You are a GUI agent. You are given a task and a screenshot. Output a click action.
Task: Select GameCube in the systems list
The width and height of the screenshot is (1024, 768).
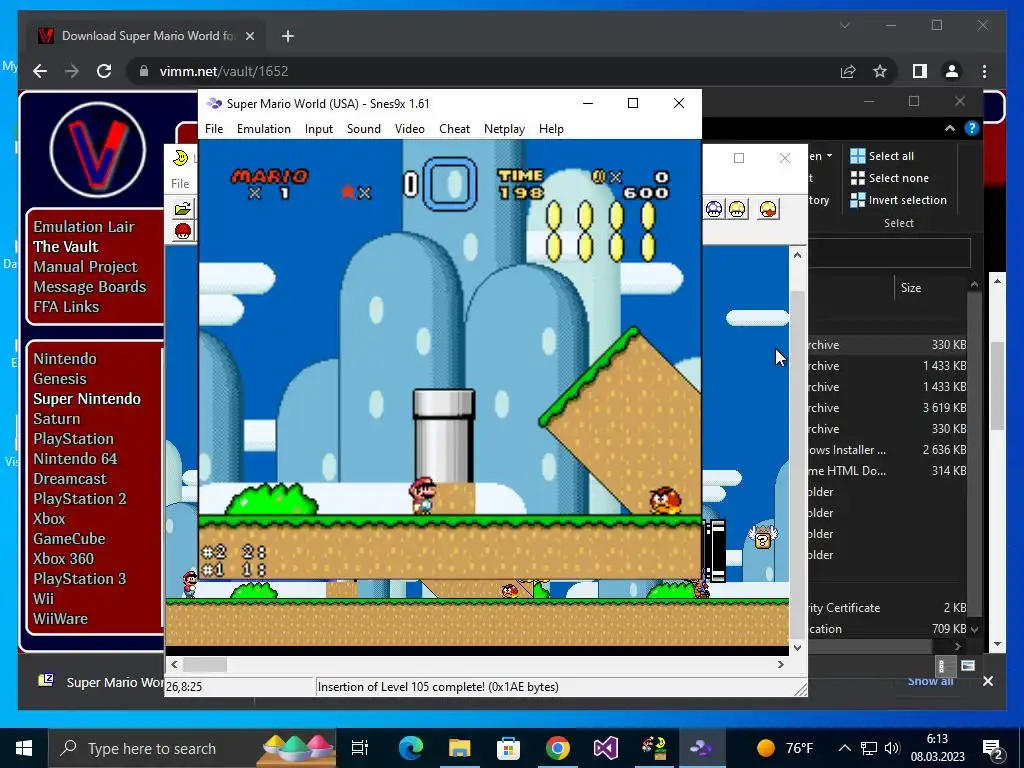tap(69, 539)
